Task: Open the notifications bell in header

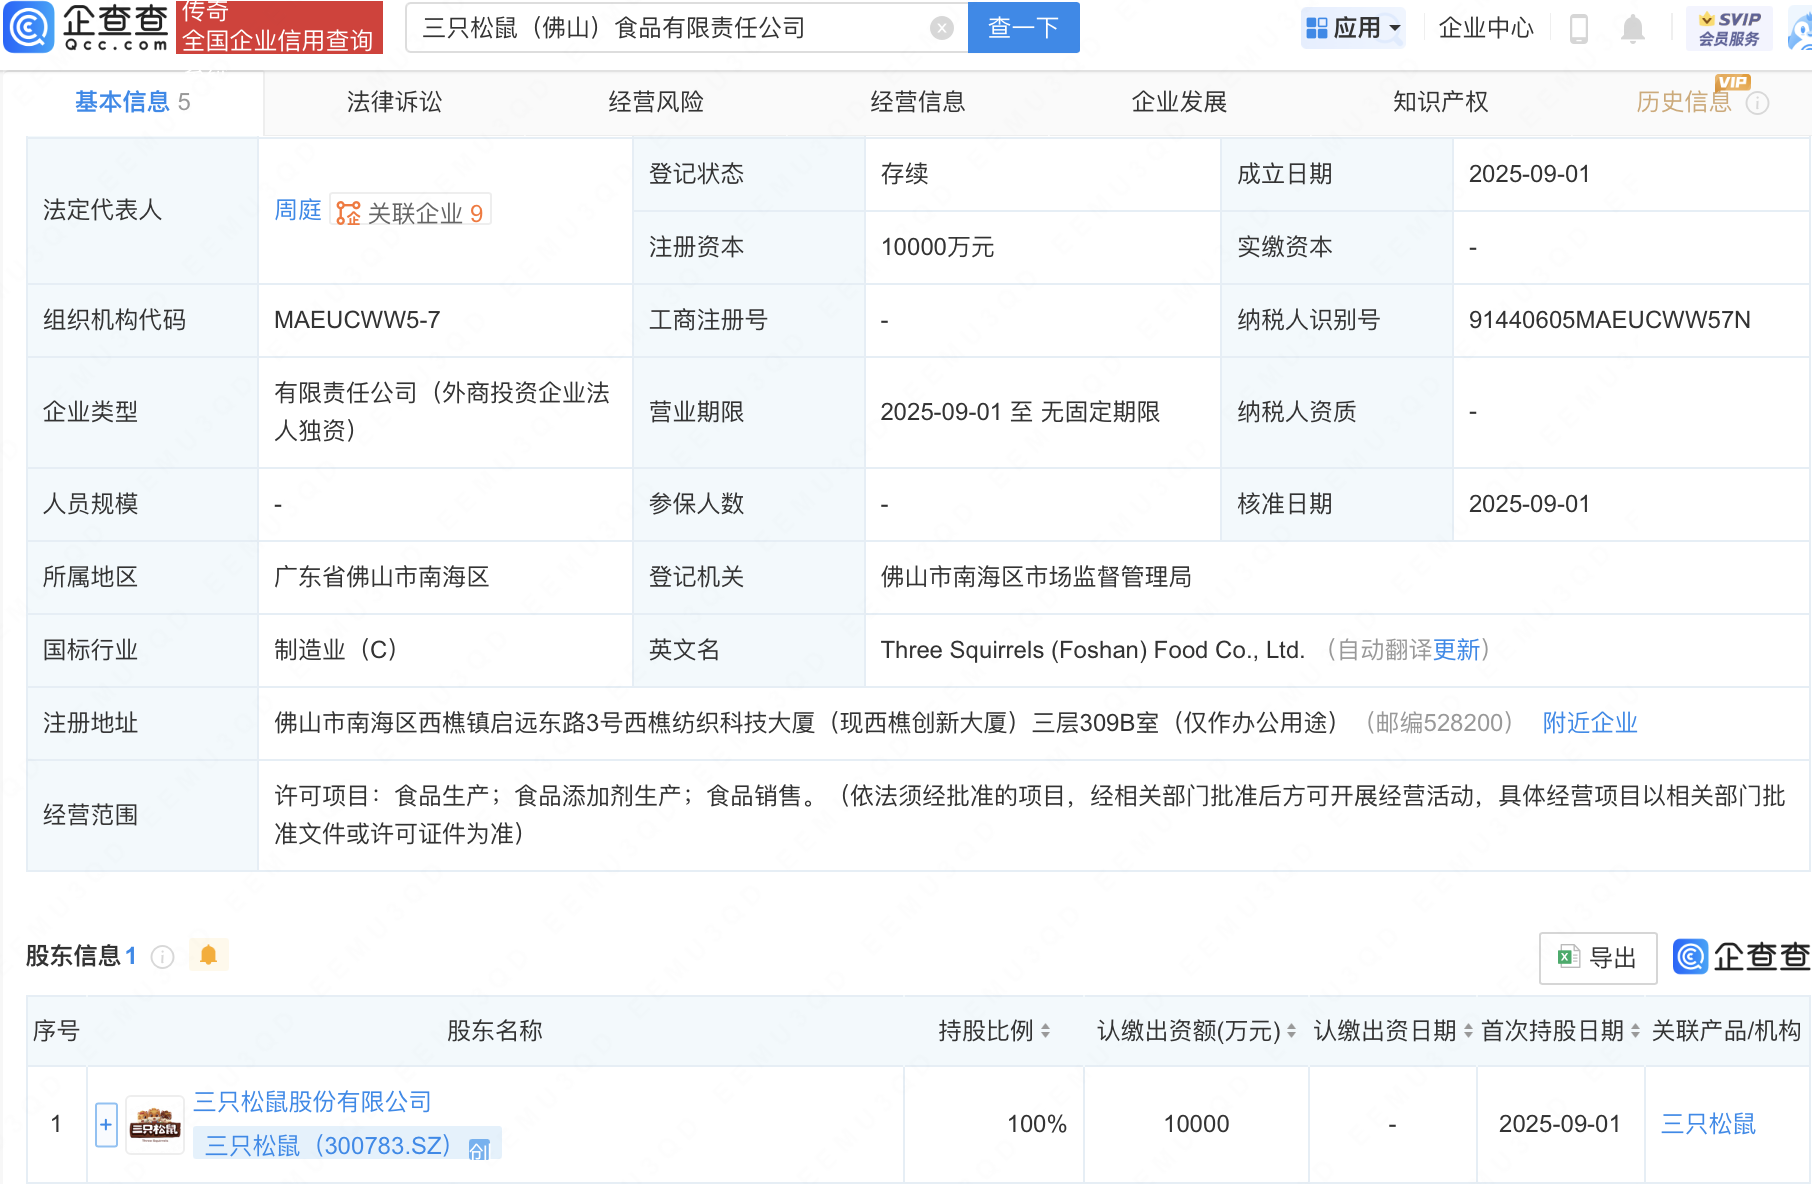Action: [1632, 28]
